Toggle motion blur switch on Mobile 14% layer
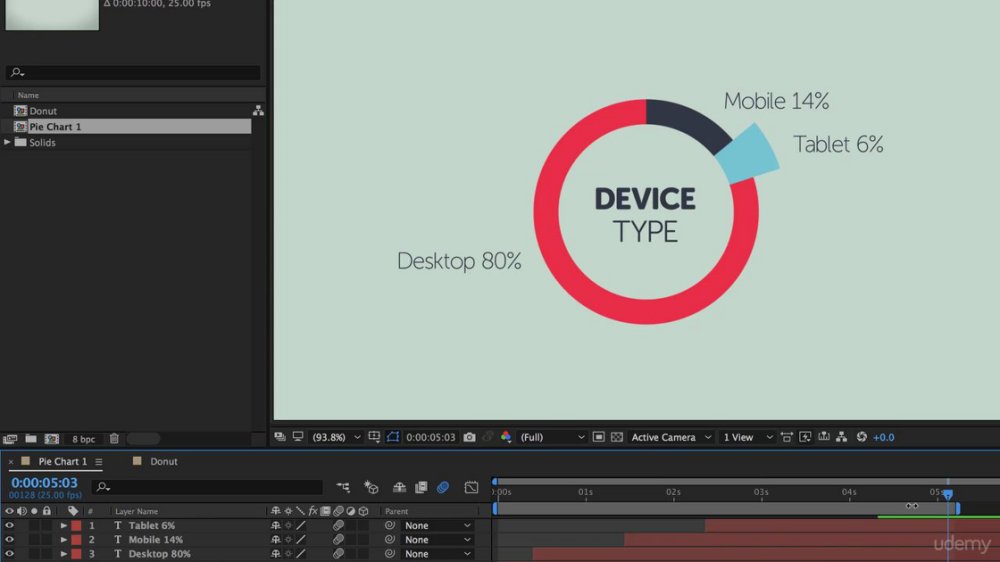This screenshot has width=1000, height=562. 339,540
